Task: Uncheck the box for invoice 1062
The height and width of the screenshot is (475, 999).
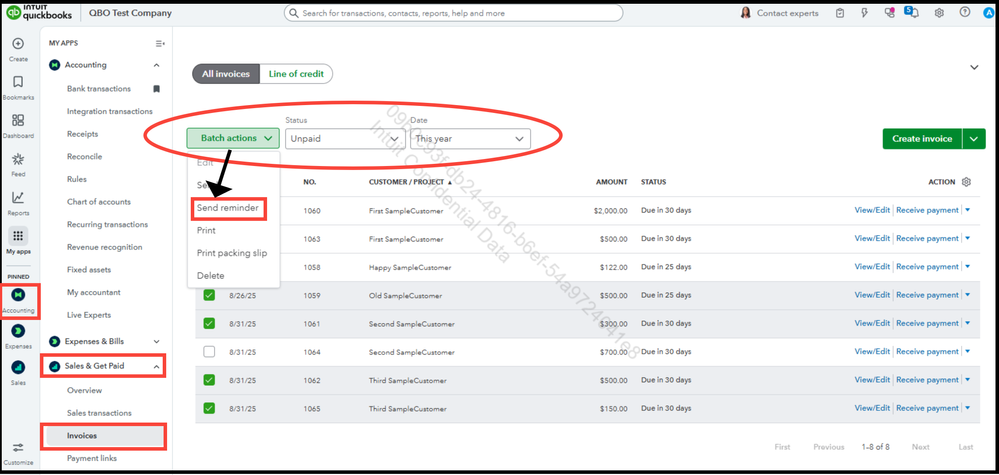Action: [x=209, y=380]
